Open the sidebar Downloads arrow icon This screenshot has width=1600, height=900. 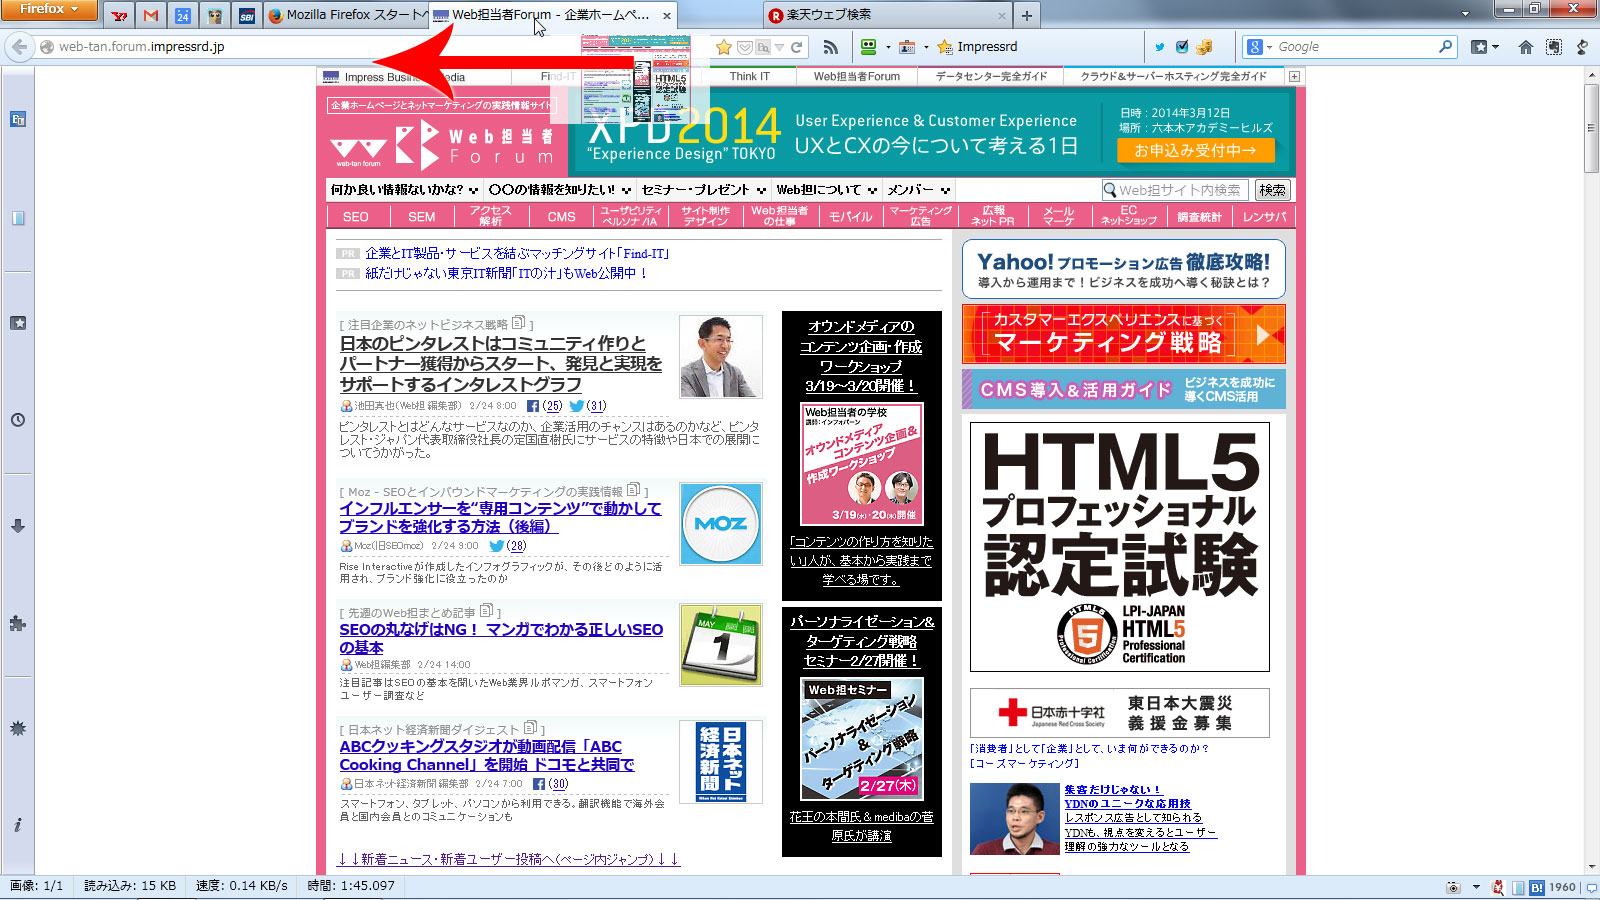pos(18,526)
